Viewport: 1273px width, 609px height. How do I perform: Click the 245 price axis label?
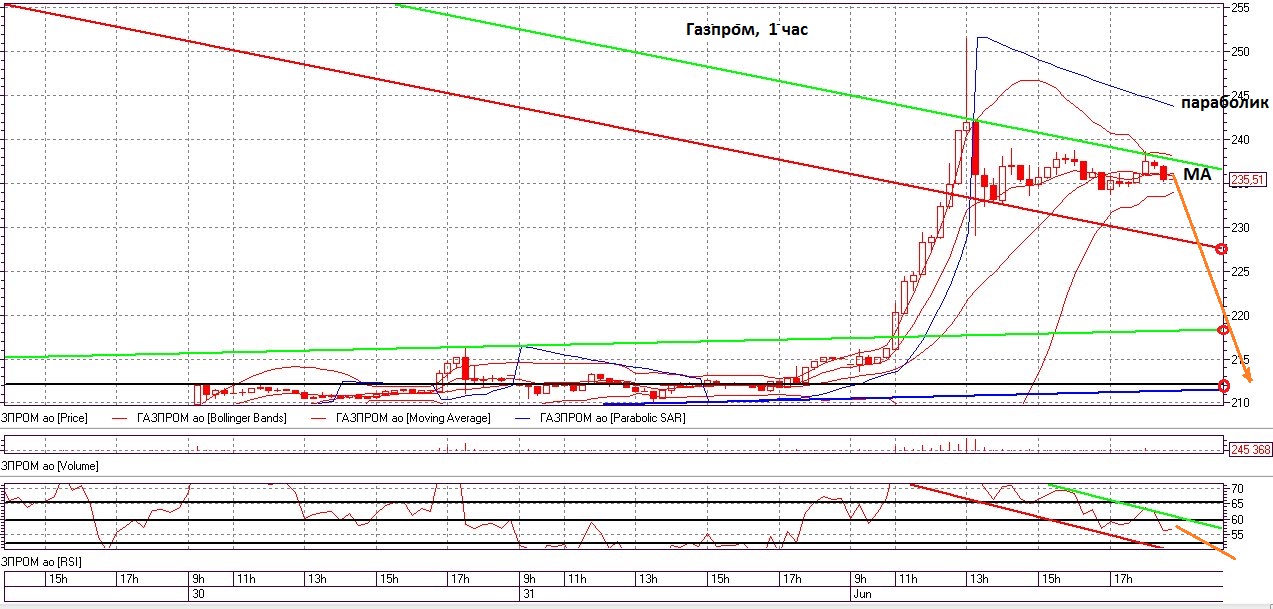(1241, 96)
